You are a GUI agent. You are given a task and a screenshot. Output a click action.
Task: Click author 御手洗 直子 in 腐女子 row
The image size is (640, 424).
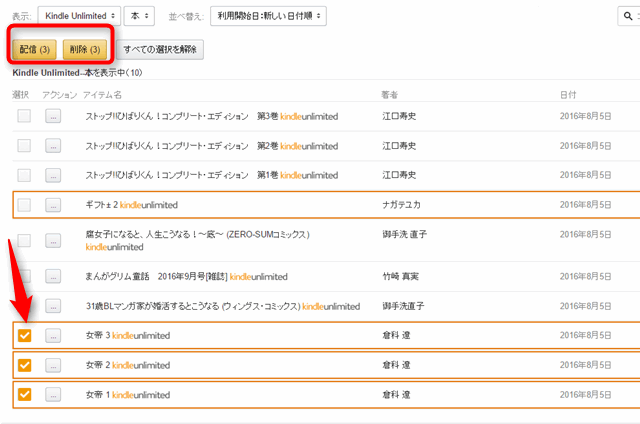(x=404, y=234)
